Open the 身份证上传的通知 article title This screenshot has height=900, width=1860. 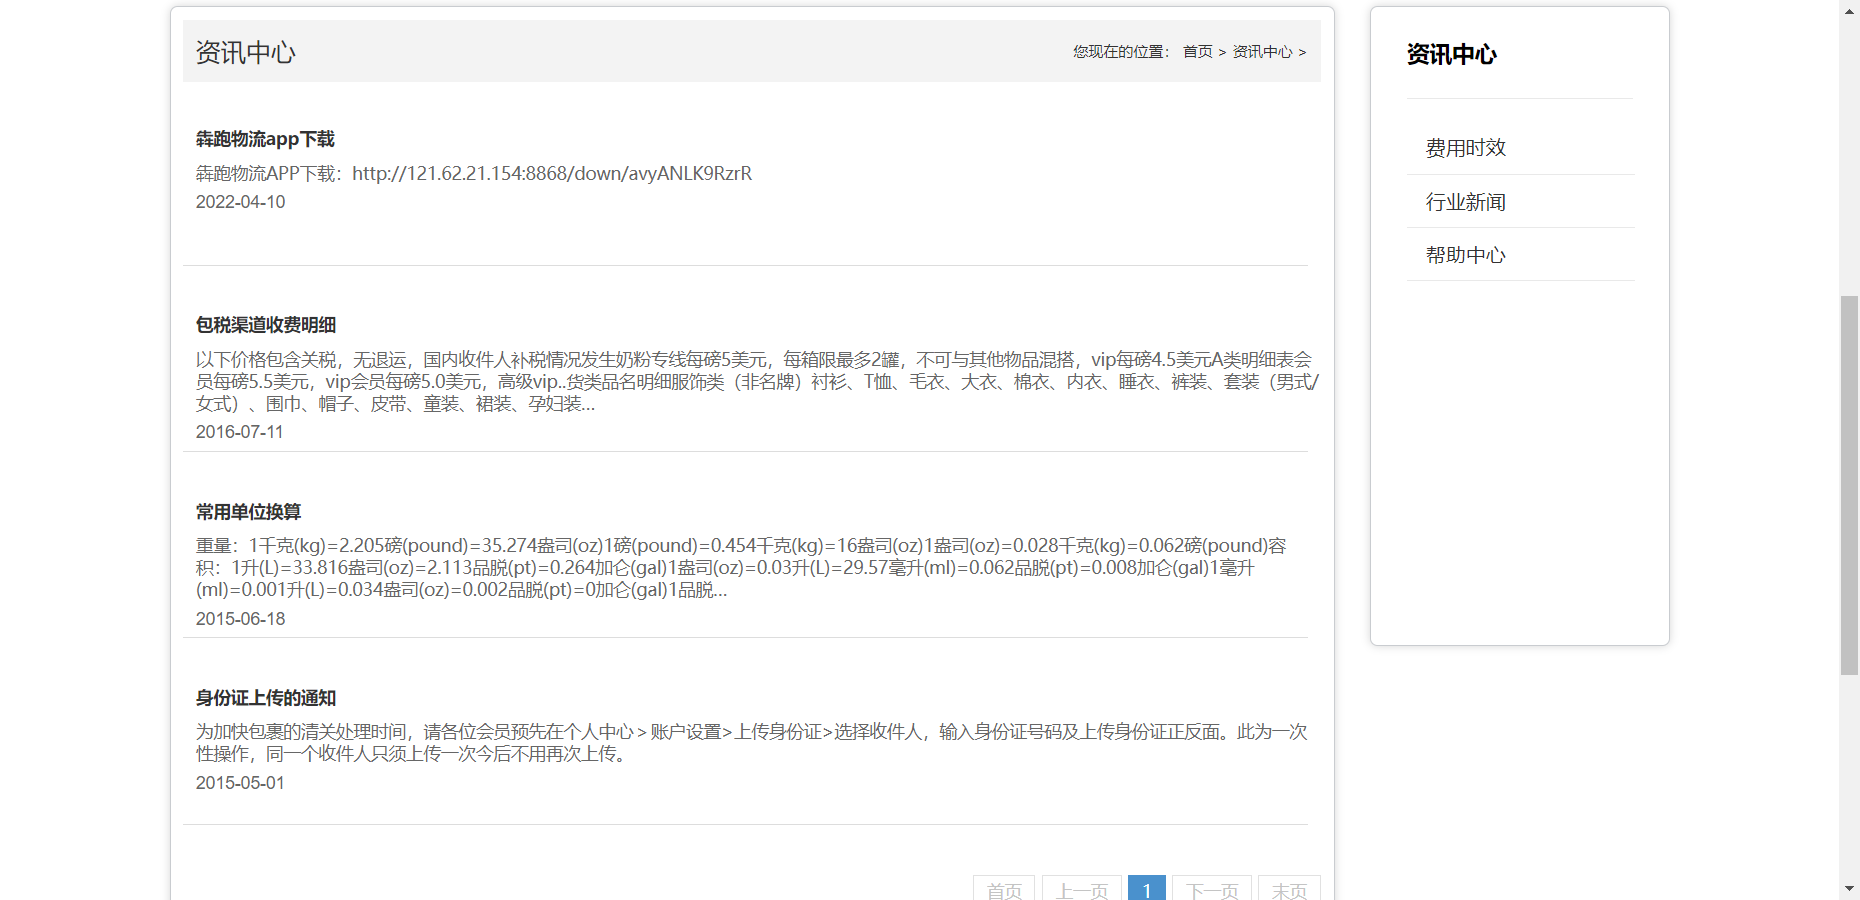266,698
